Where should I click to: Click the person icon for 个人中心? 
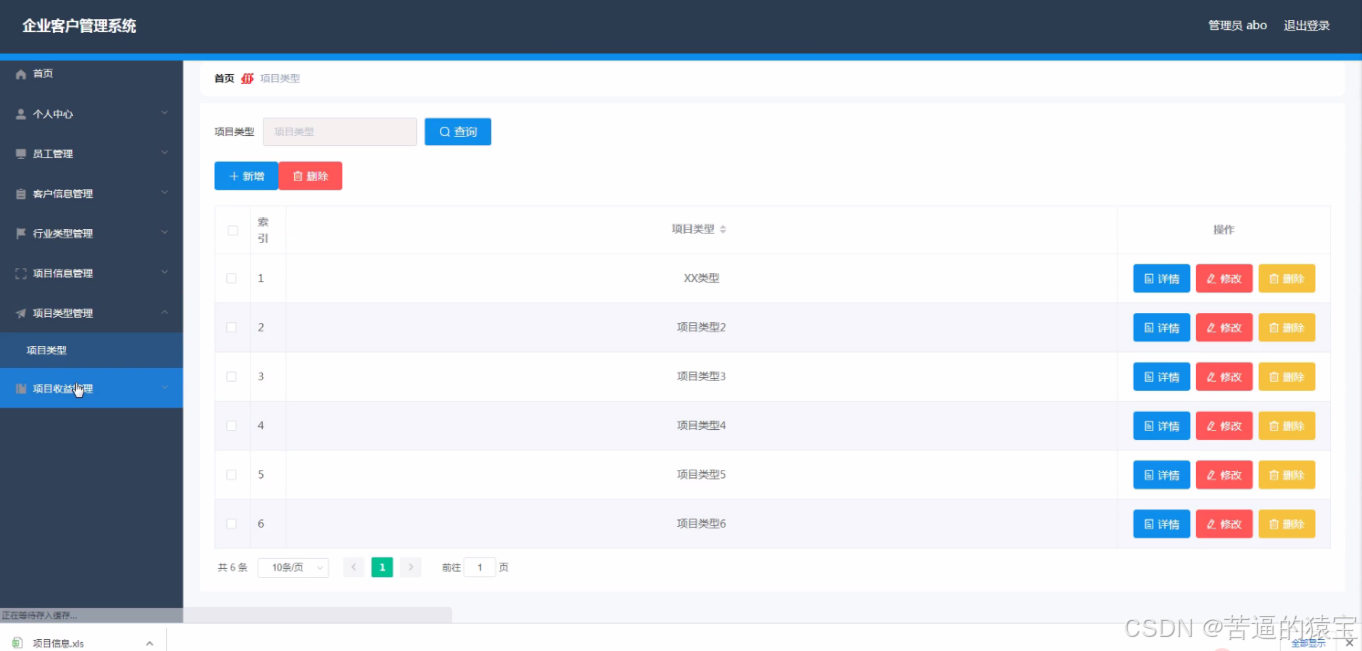pos(21,114)
